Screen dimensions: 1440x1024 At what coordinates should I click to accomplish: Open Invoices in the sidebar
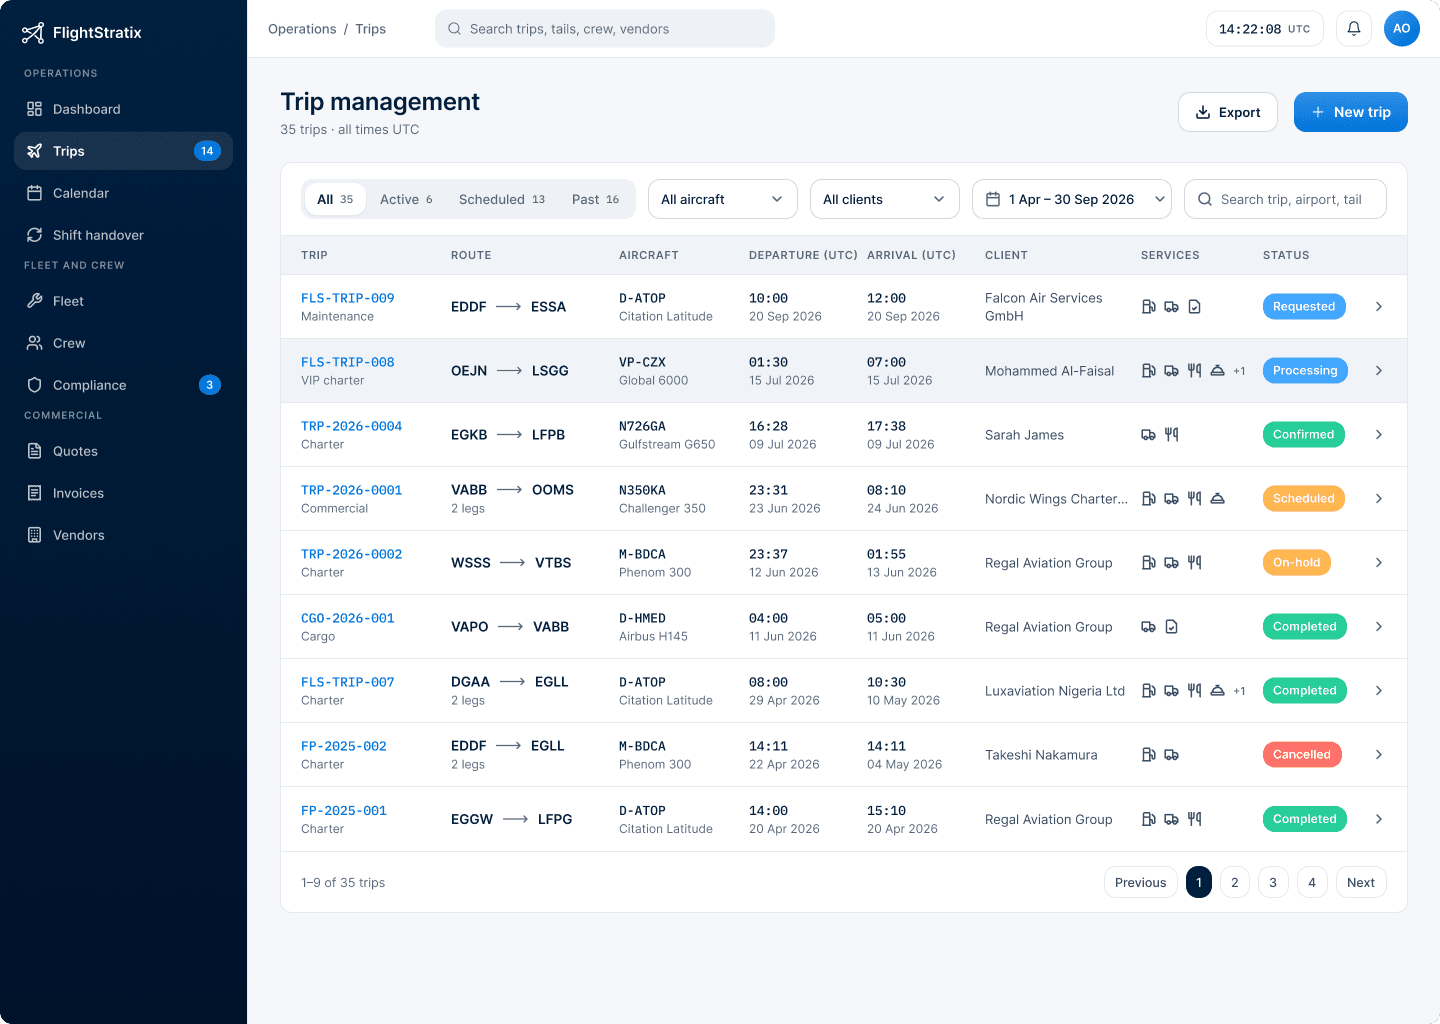pyautogui.click(x=123, y=493)
